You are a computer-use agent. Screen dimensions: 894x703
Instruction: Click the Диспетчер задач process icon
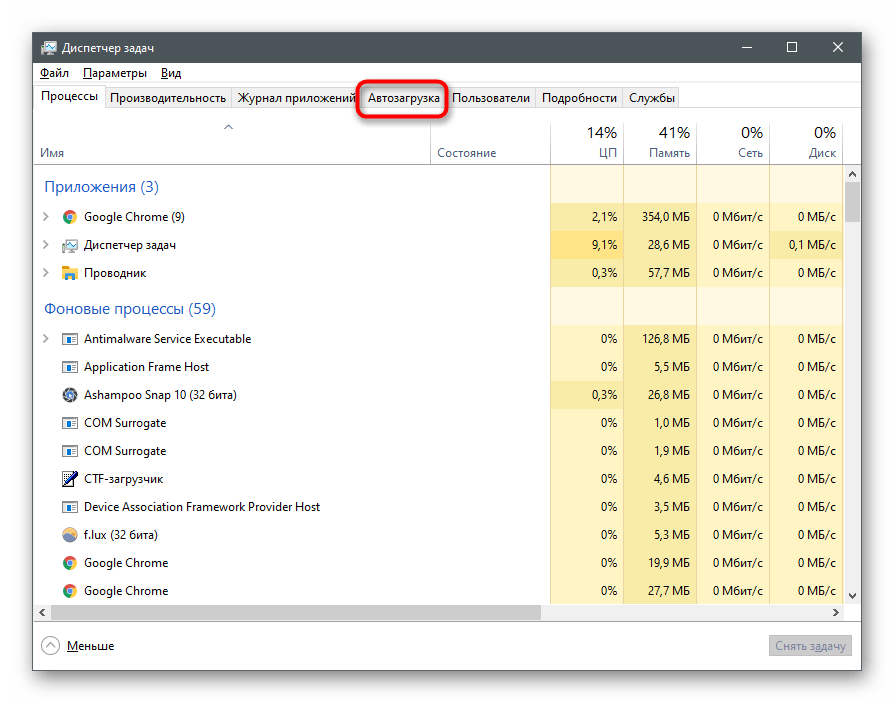coord(69,245)
